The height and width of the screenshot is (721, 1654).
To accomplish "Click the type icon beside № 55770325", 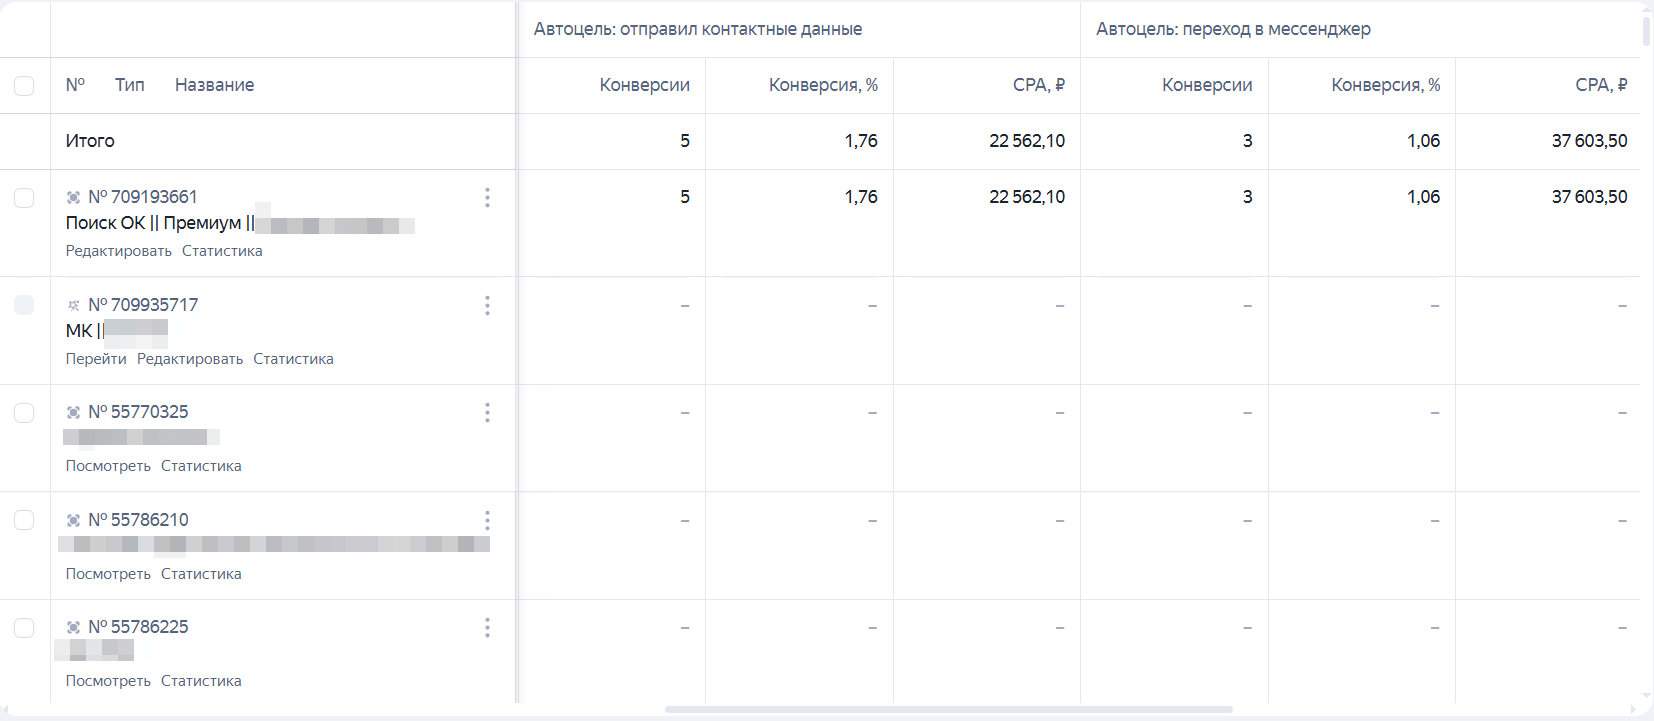I will point(73,412).
